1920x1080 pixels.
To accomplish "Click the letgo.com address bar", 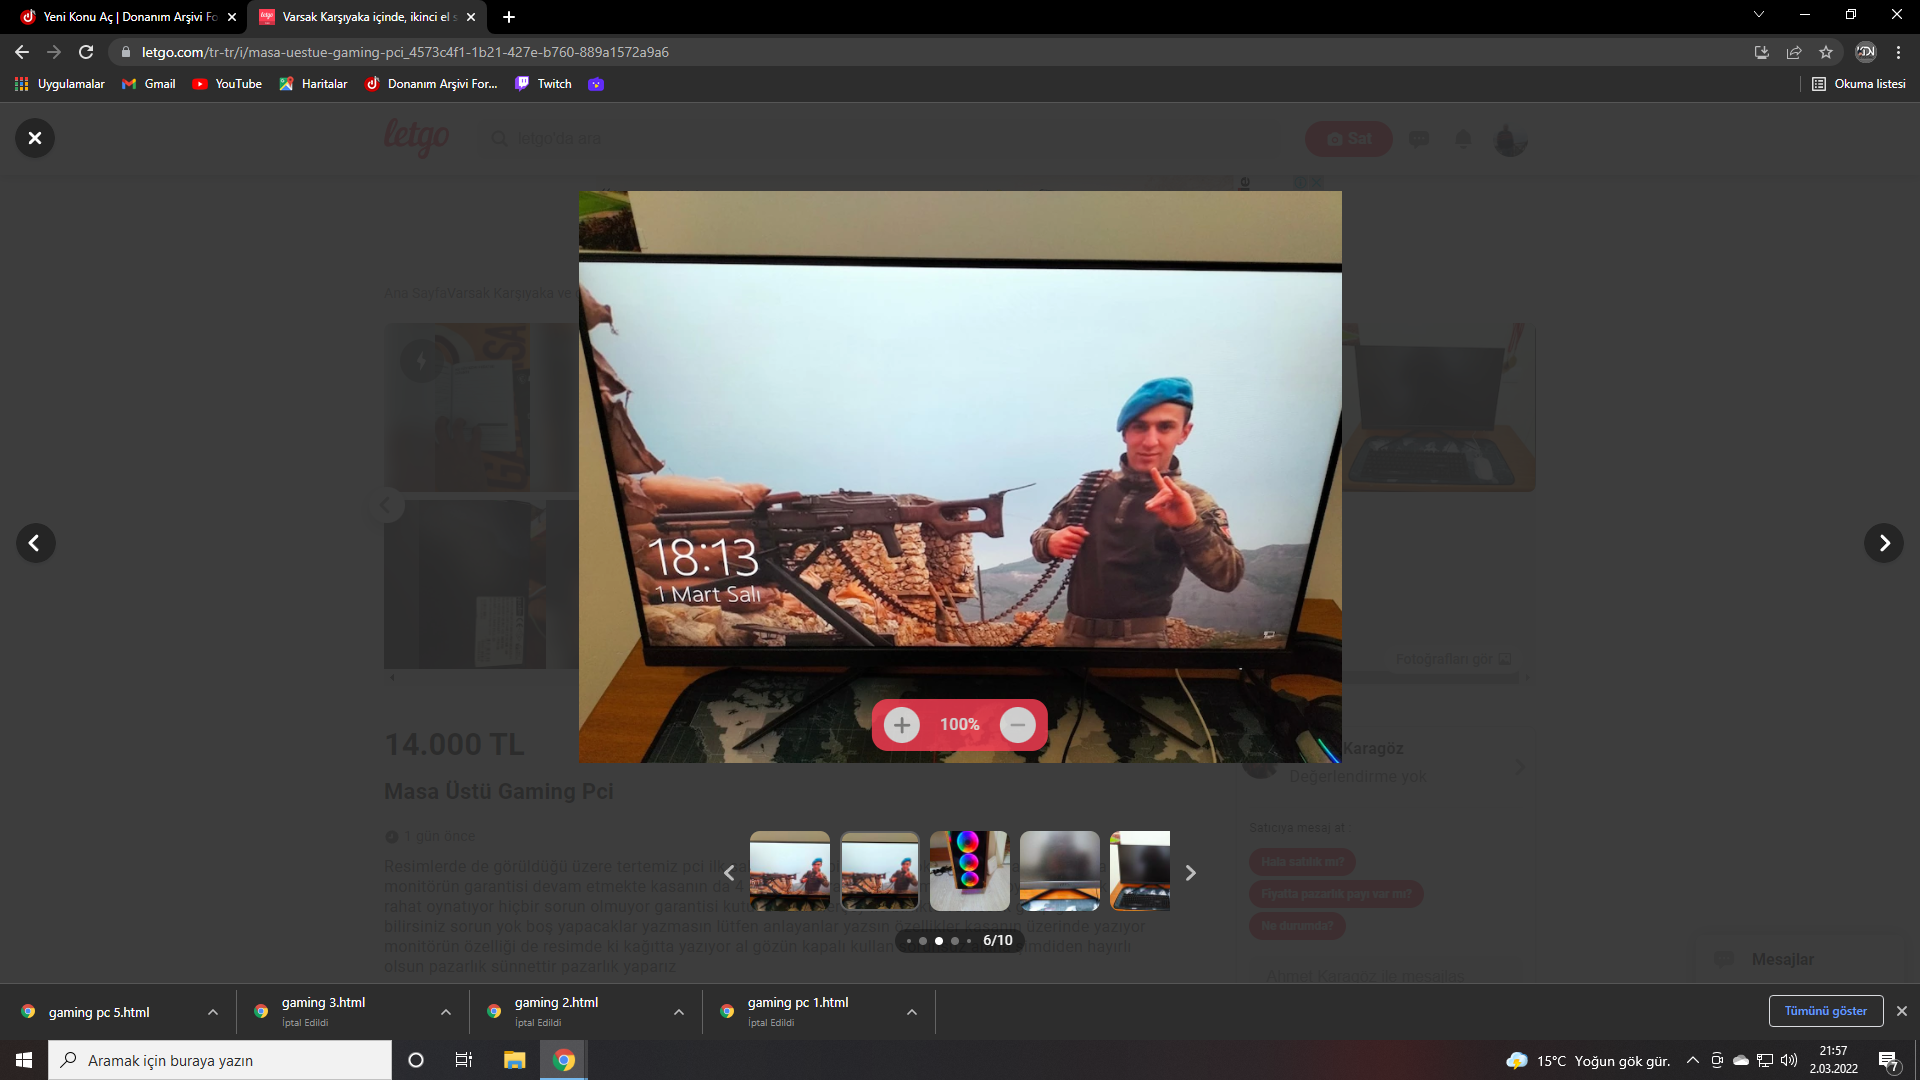I will 930,52.
